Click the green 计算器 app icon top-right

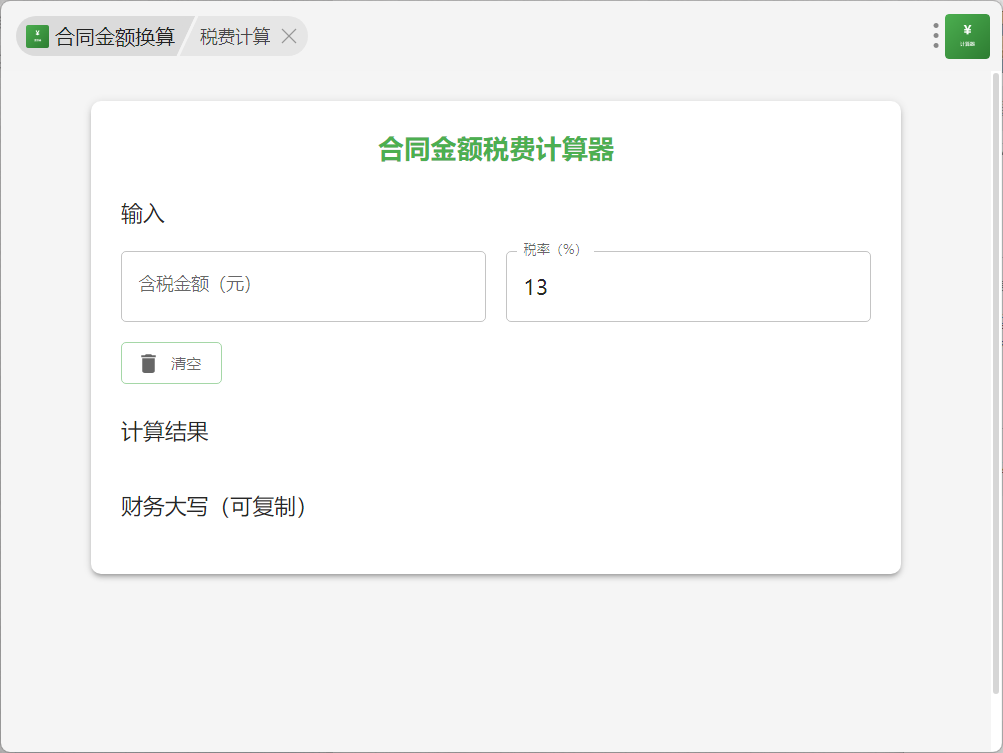click(967, 37)
